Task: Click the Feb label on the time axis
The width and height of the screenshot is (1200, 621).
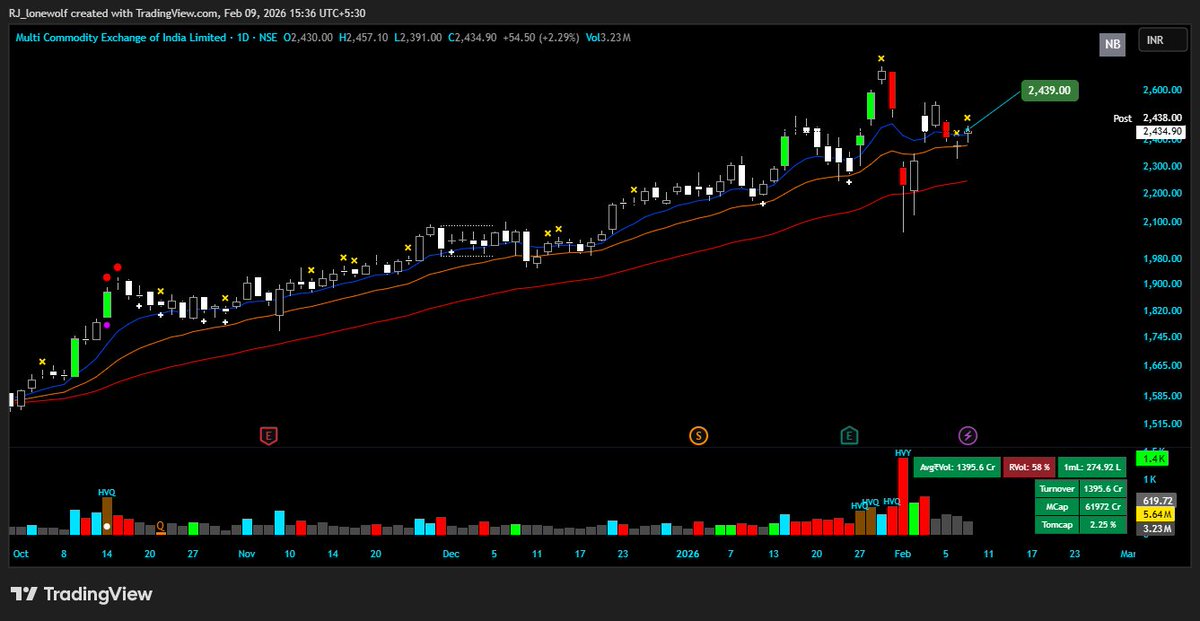Action: click(903, 553)
